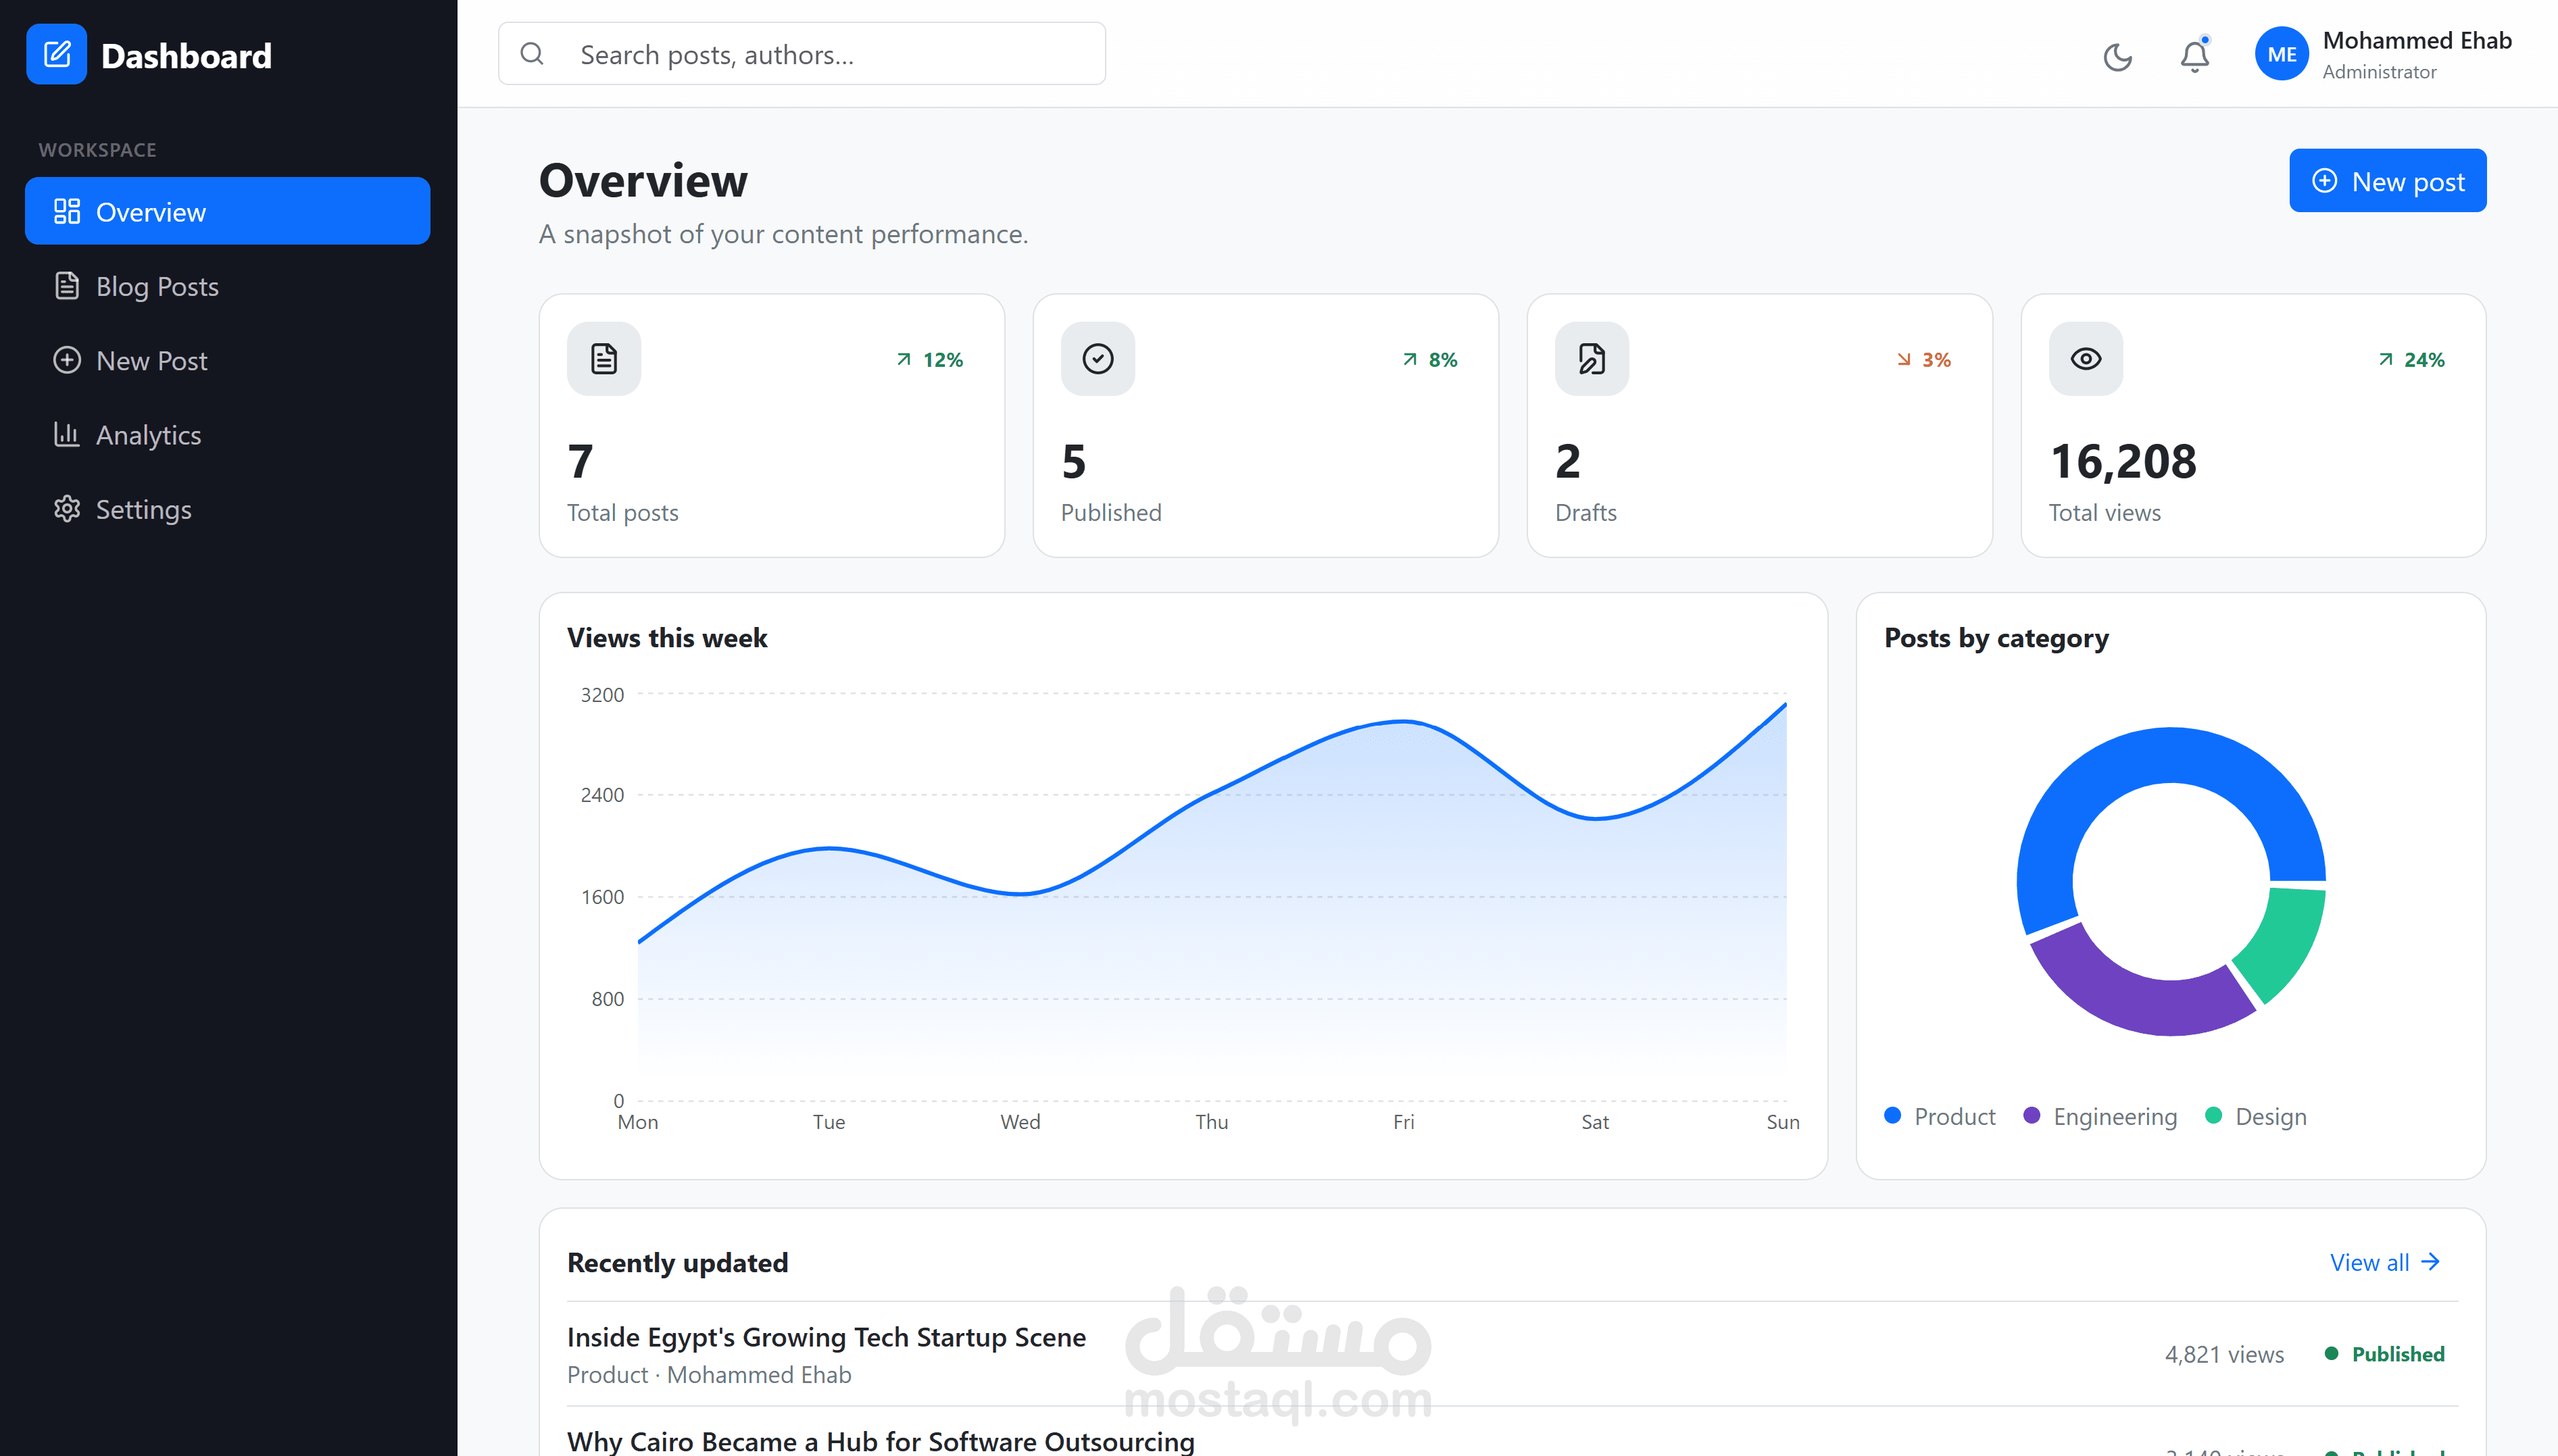The height and width of the screenshot is (1456, 2558).
Task: Click the Published checkmark icon
Action: 1097,358
